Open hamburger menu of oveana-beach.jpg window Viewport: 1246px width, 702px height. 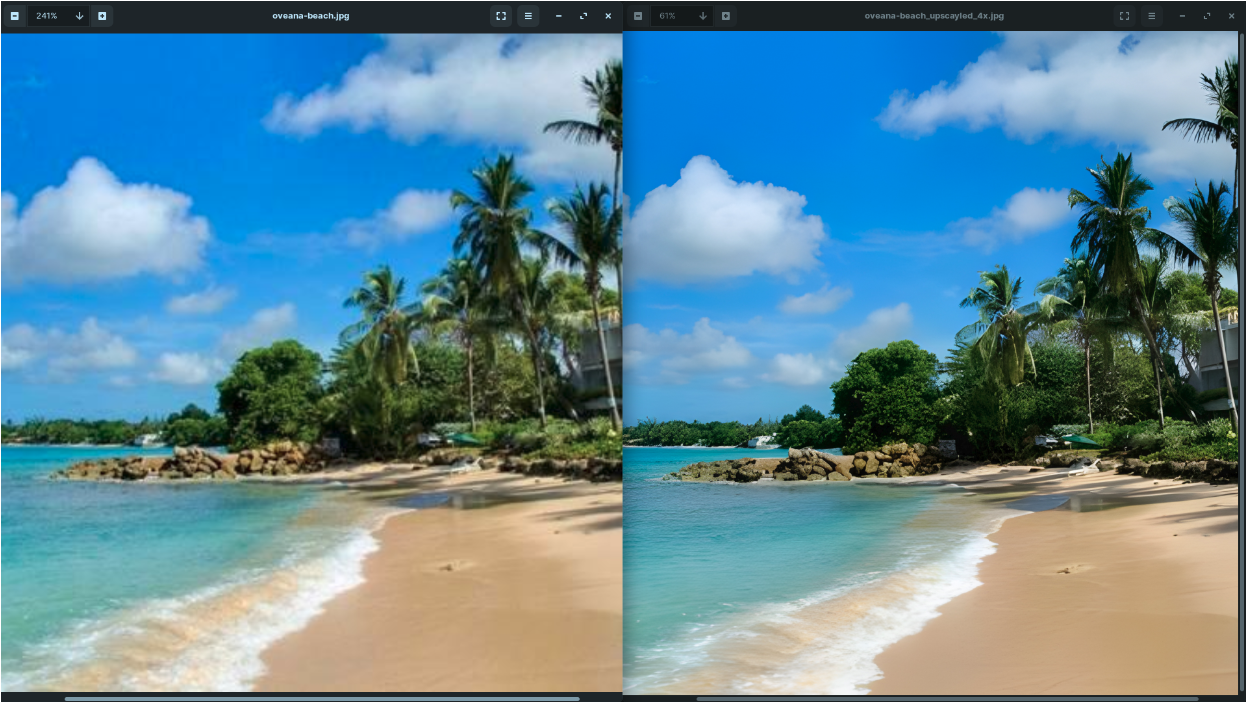(x=528, y=16)
